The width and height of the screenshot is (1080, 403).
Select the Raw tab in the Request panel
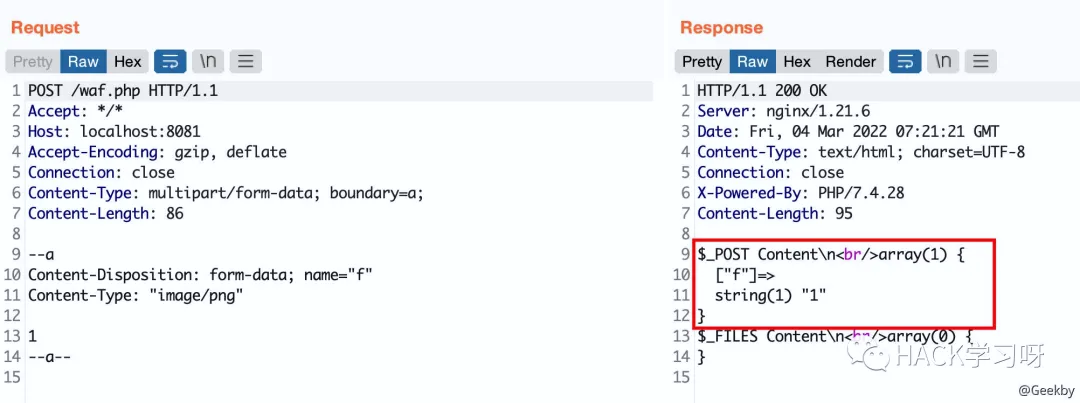tap(83, 61)
